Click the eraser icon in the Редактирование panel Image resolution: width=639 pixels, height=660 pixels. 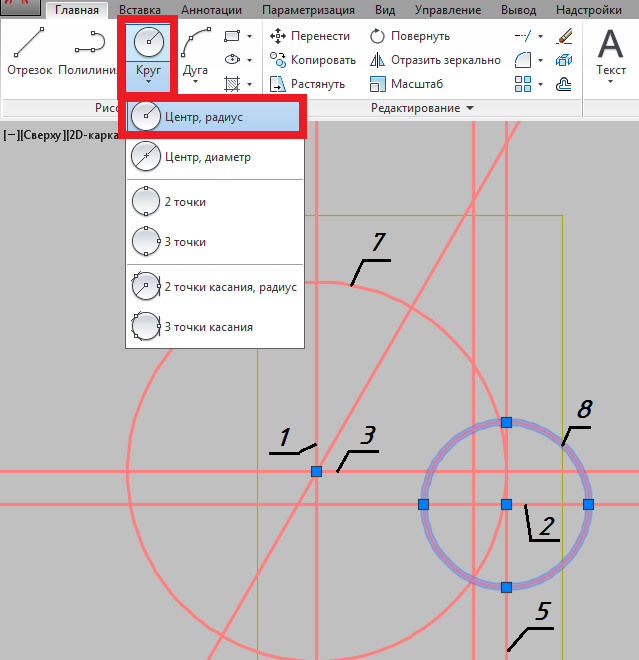point(565,36)
